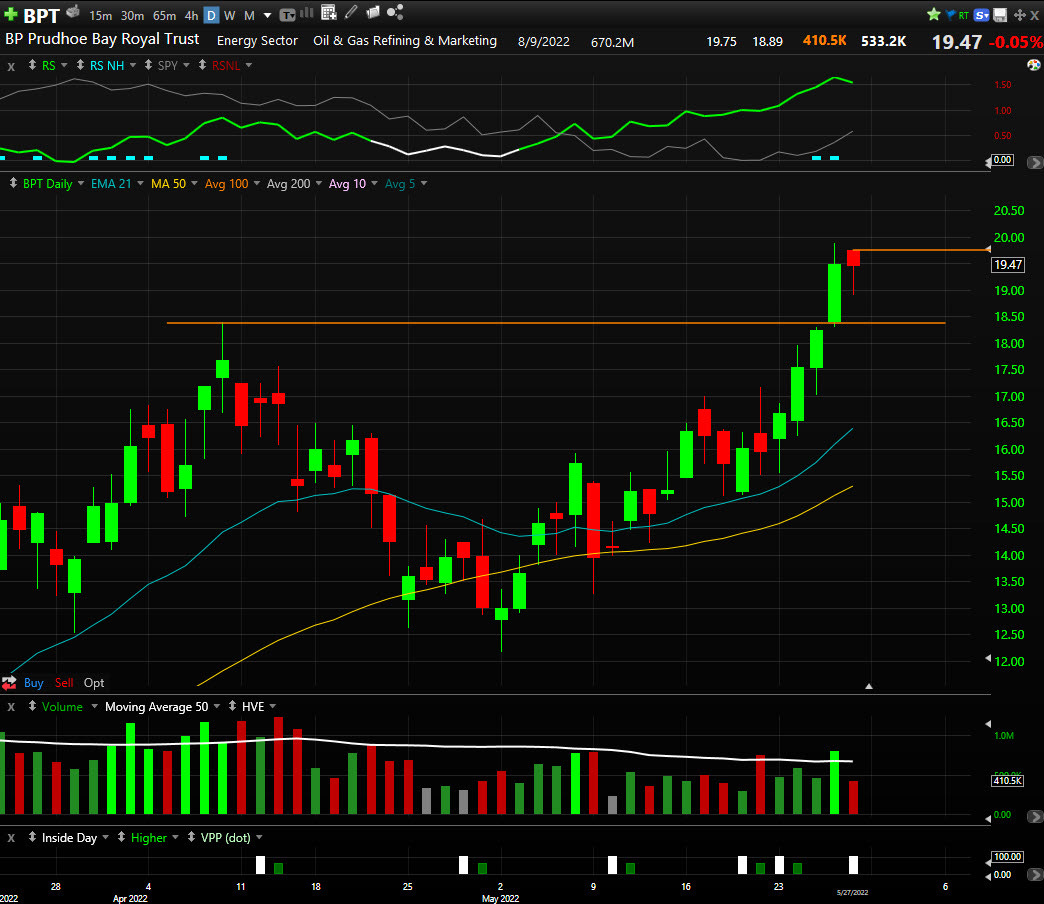Screen dimensions: 1044x904
Task: Switch to the 30m timeframe
Action: [x=132, y=15]
